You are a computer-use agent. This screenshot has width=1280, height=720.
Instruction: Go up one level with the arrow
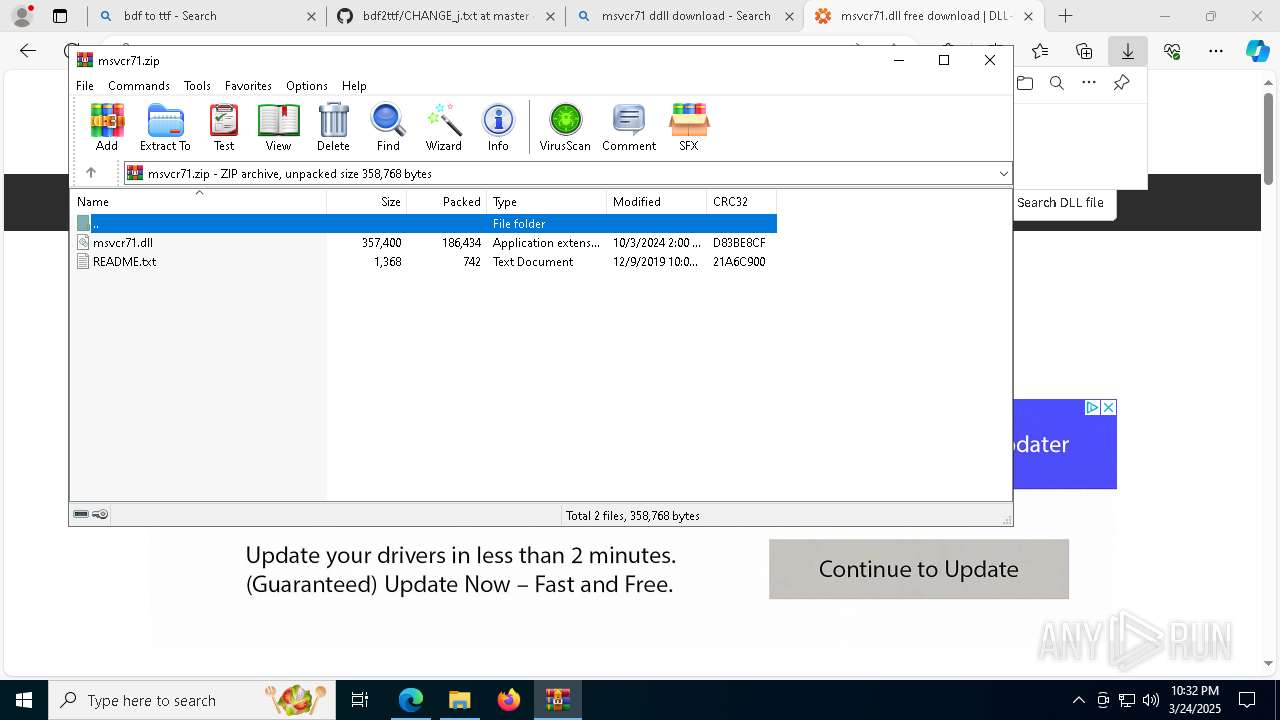90,173
